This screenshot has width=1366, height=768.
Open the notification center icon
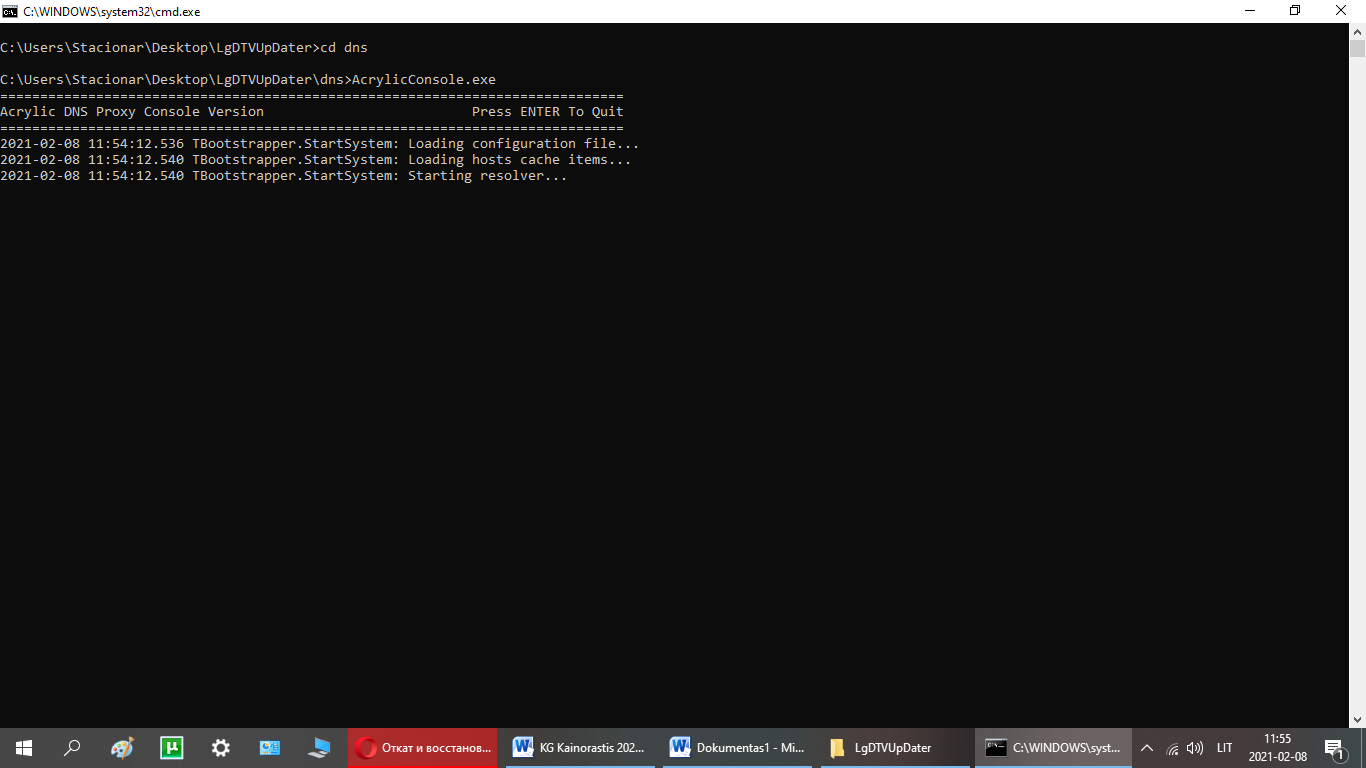pos(1334,748)
